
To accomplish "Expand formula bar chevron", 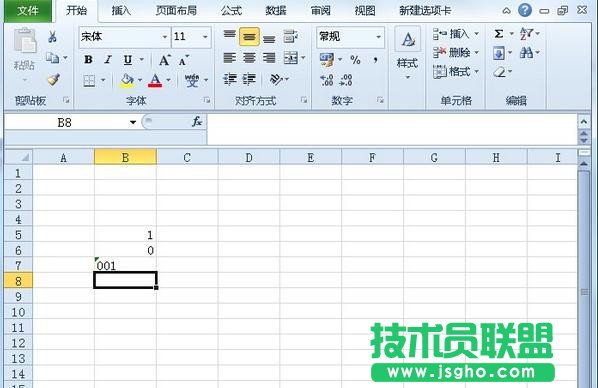I will coord(584,122).
